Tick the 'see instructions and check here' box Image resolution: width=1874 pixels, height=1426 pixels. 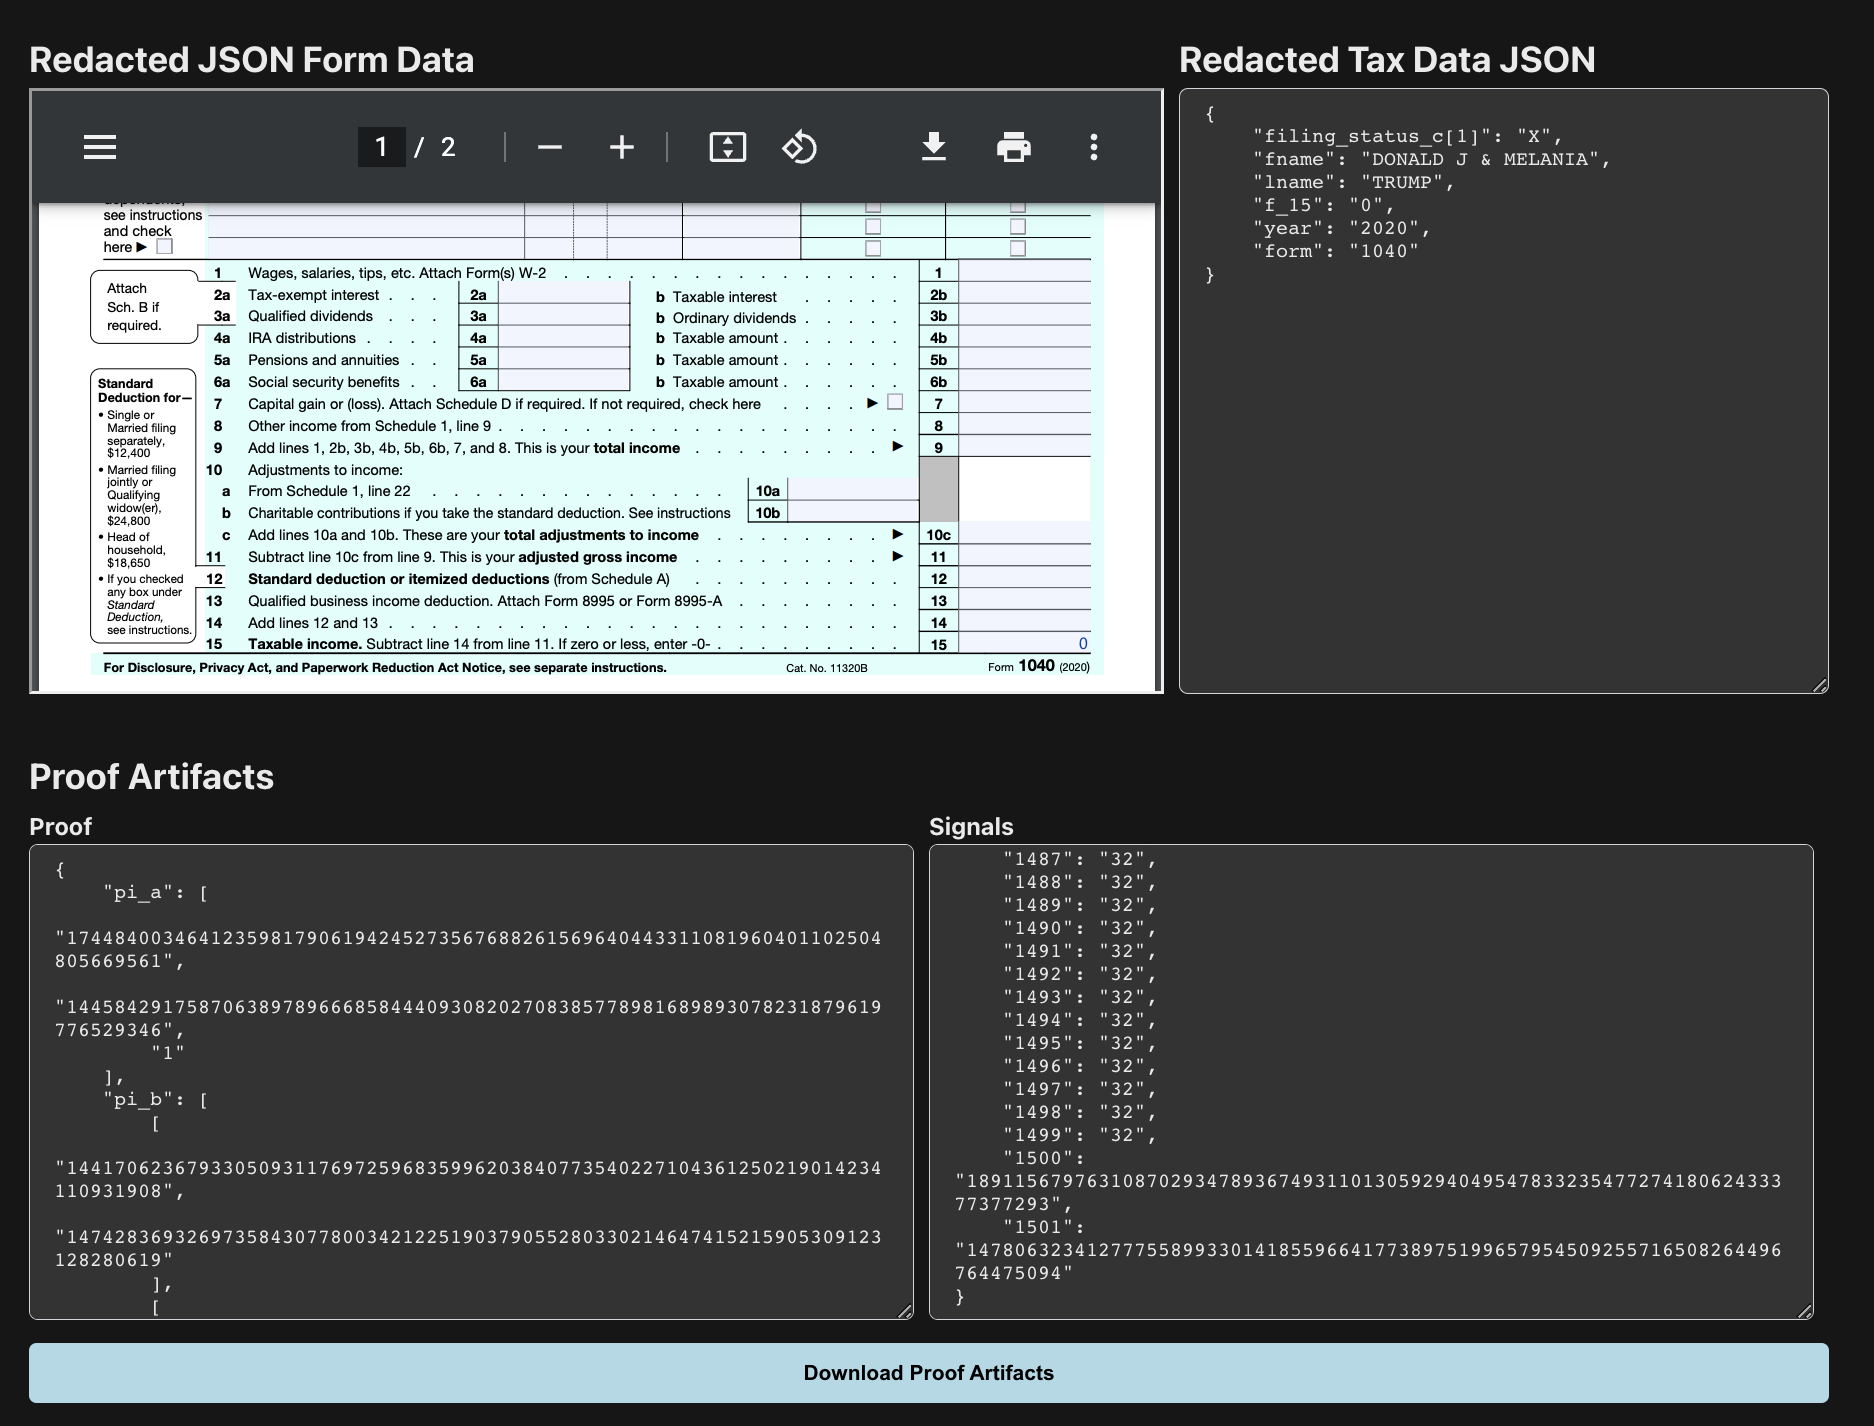165,246
